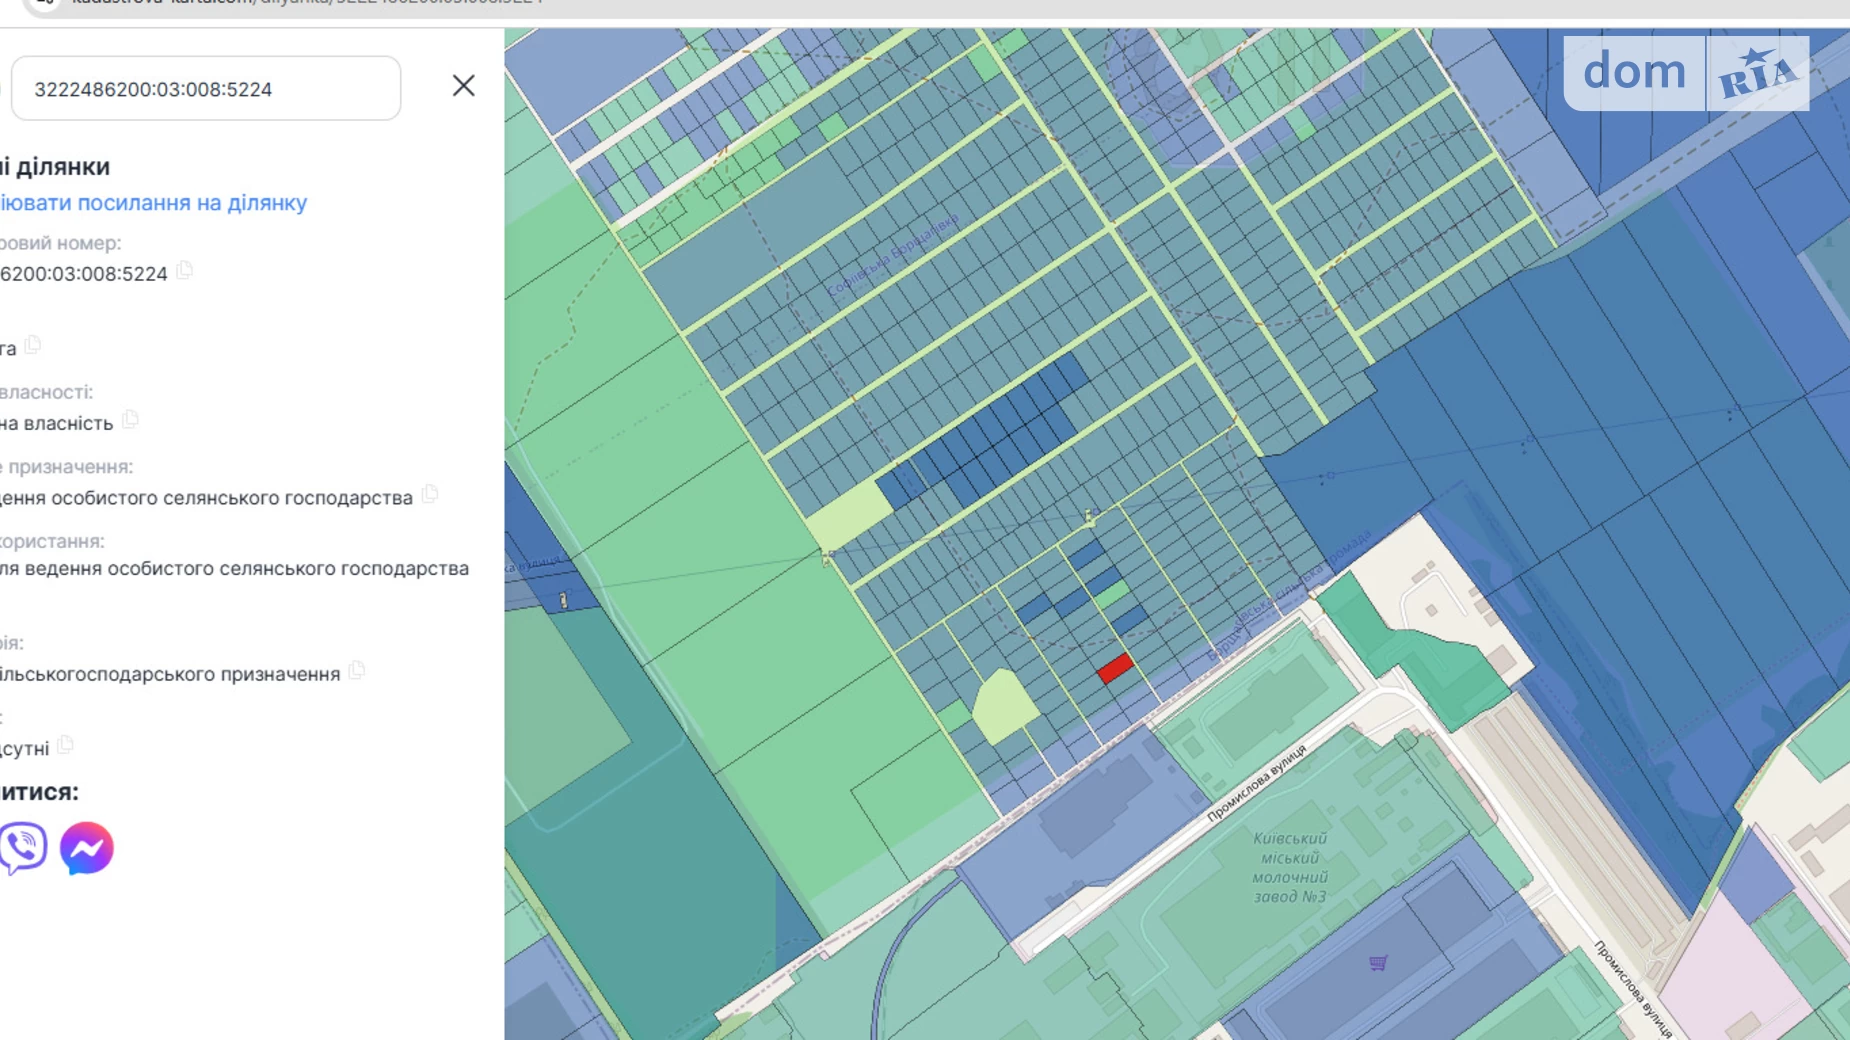Click the rounded light-green parcel near red plot

click(1004, 705)
